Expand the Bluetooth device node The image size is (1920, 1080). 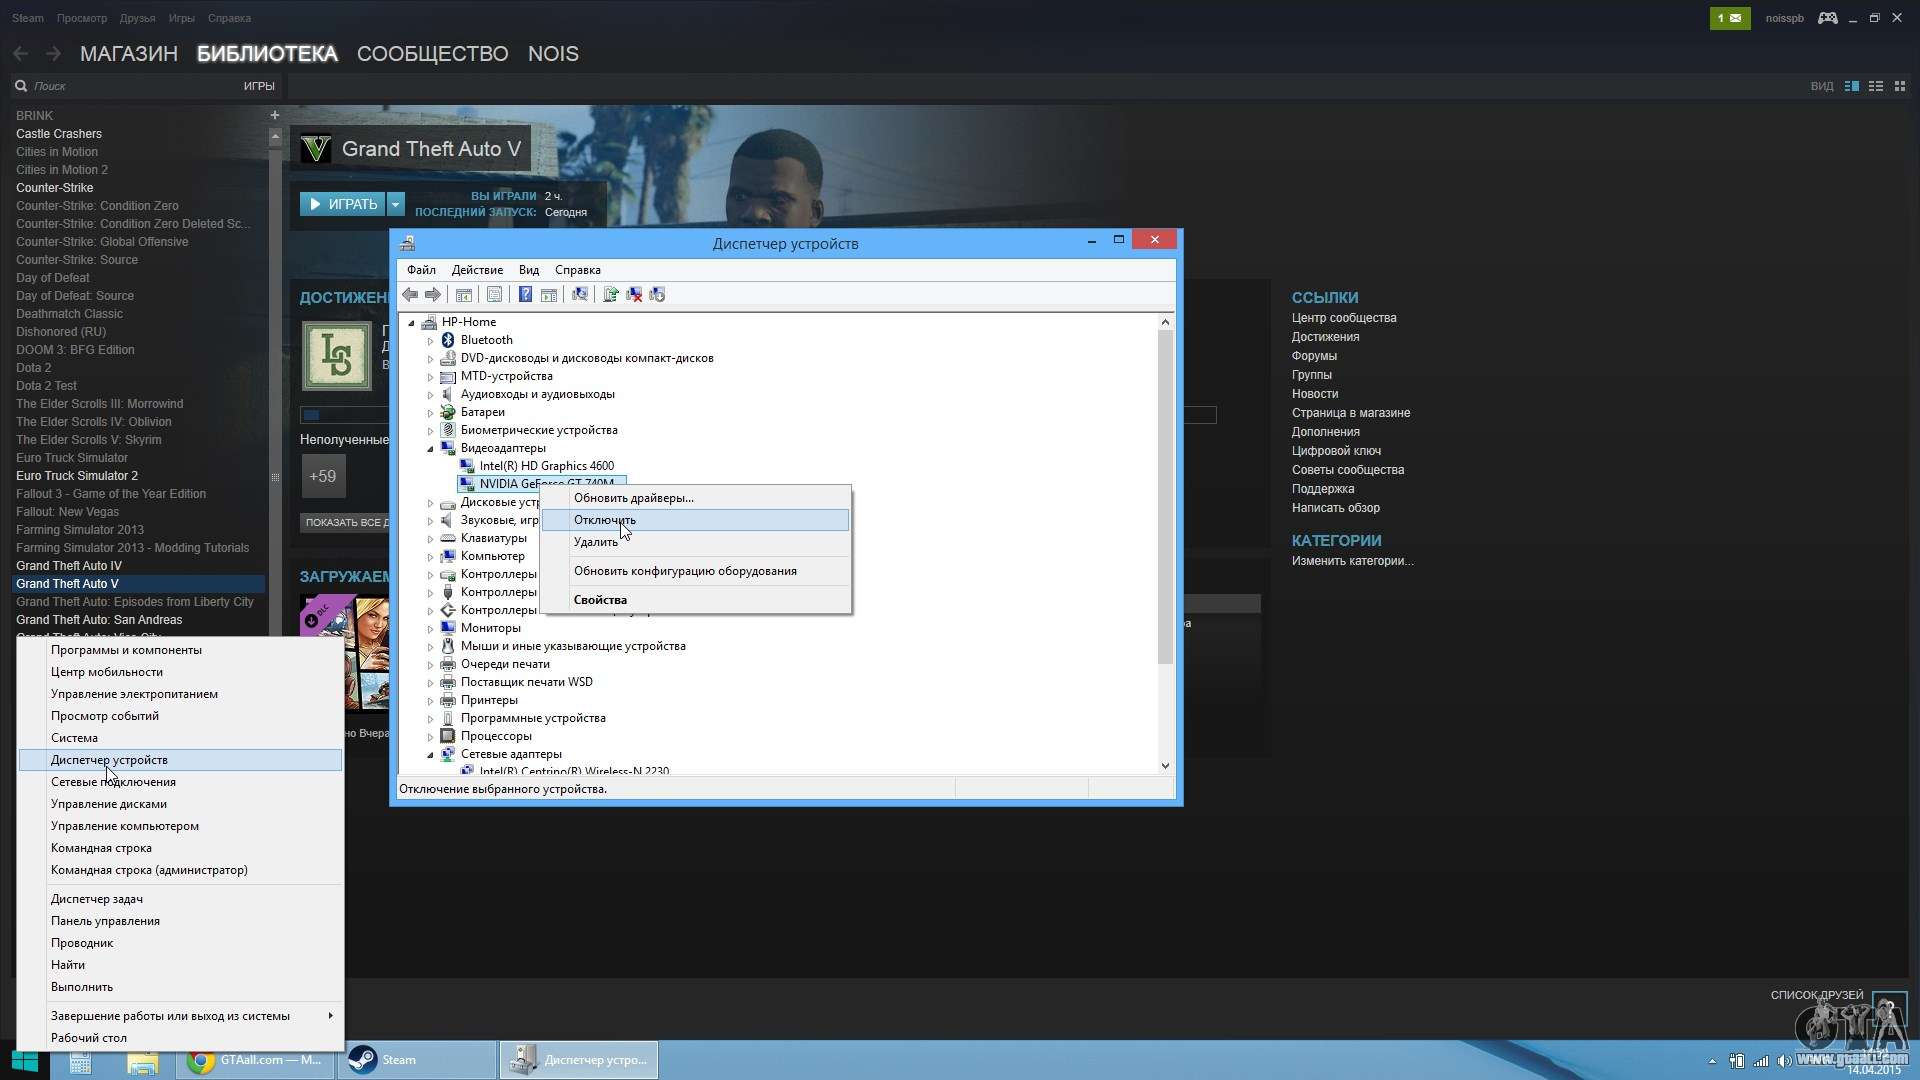[431, 340]
